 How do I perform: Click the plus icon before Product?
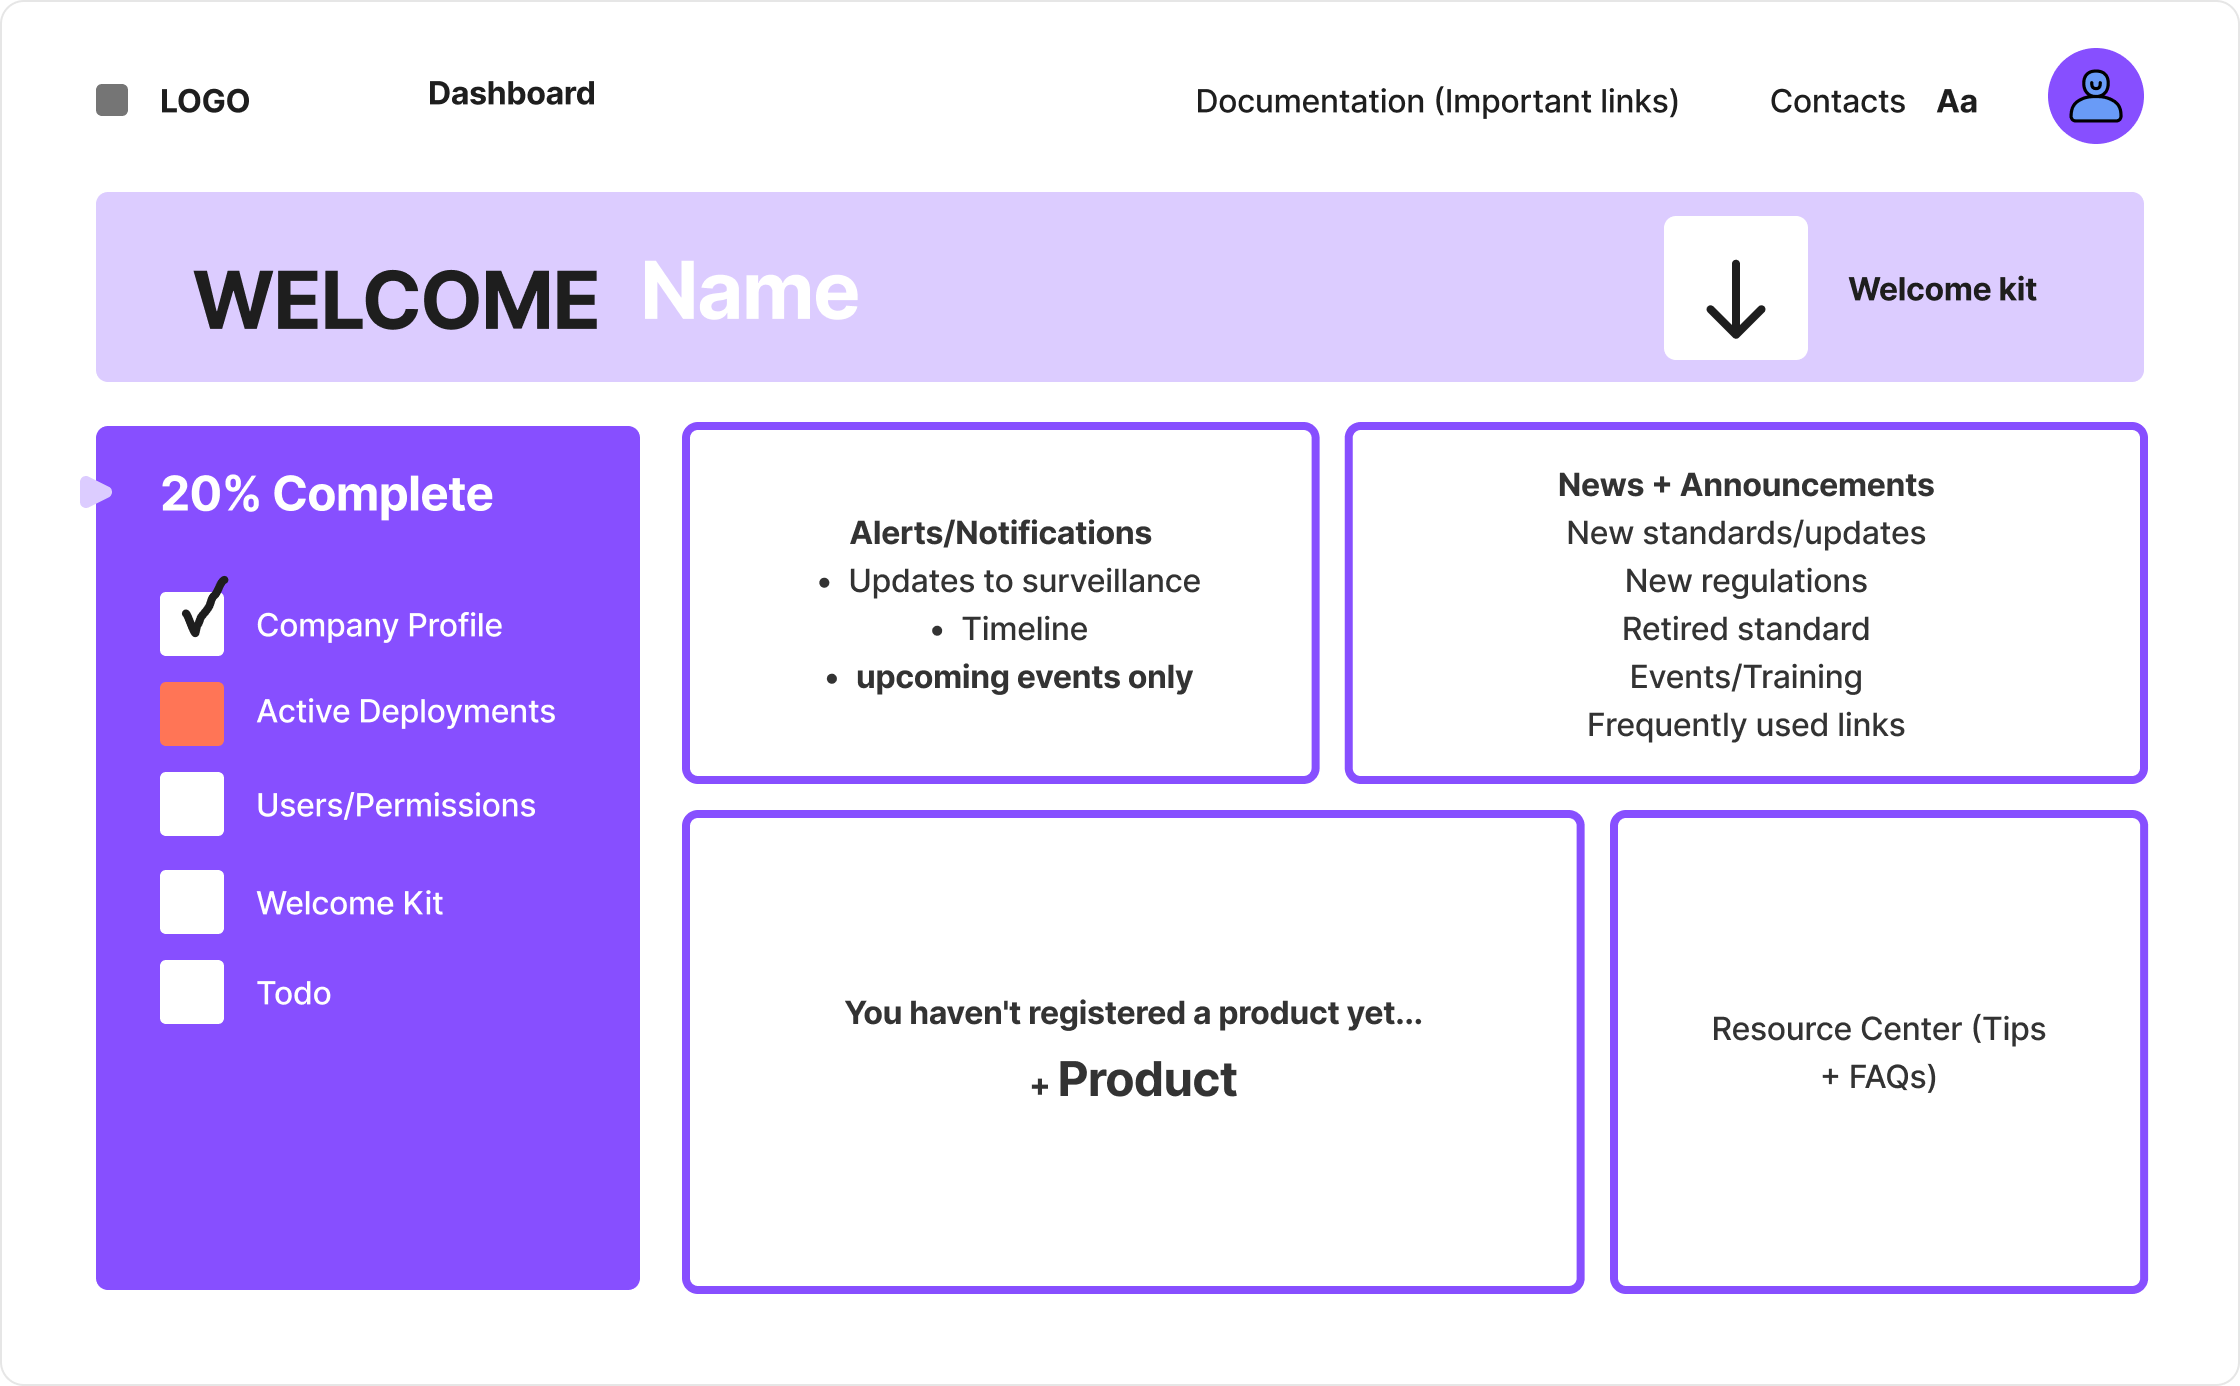[x=1040, y=1086]
